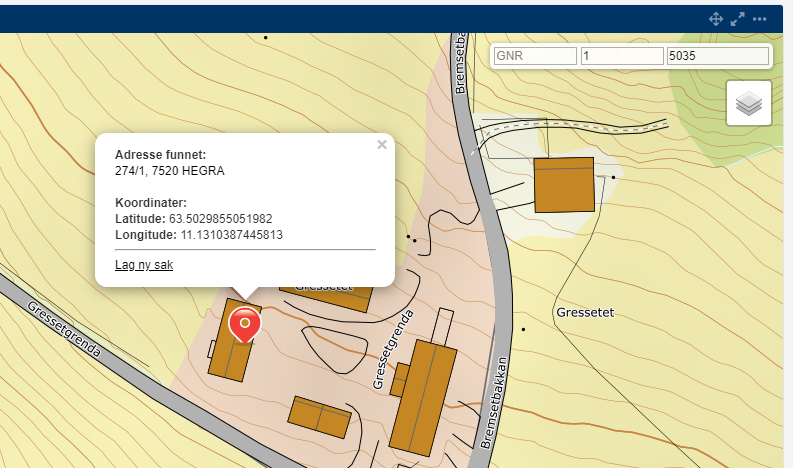Screen dimensions: 793x468
Task: Click the address text 274/1, 7520 HEGRA
Action: [170, 171]
